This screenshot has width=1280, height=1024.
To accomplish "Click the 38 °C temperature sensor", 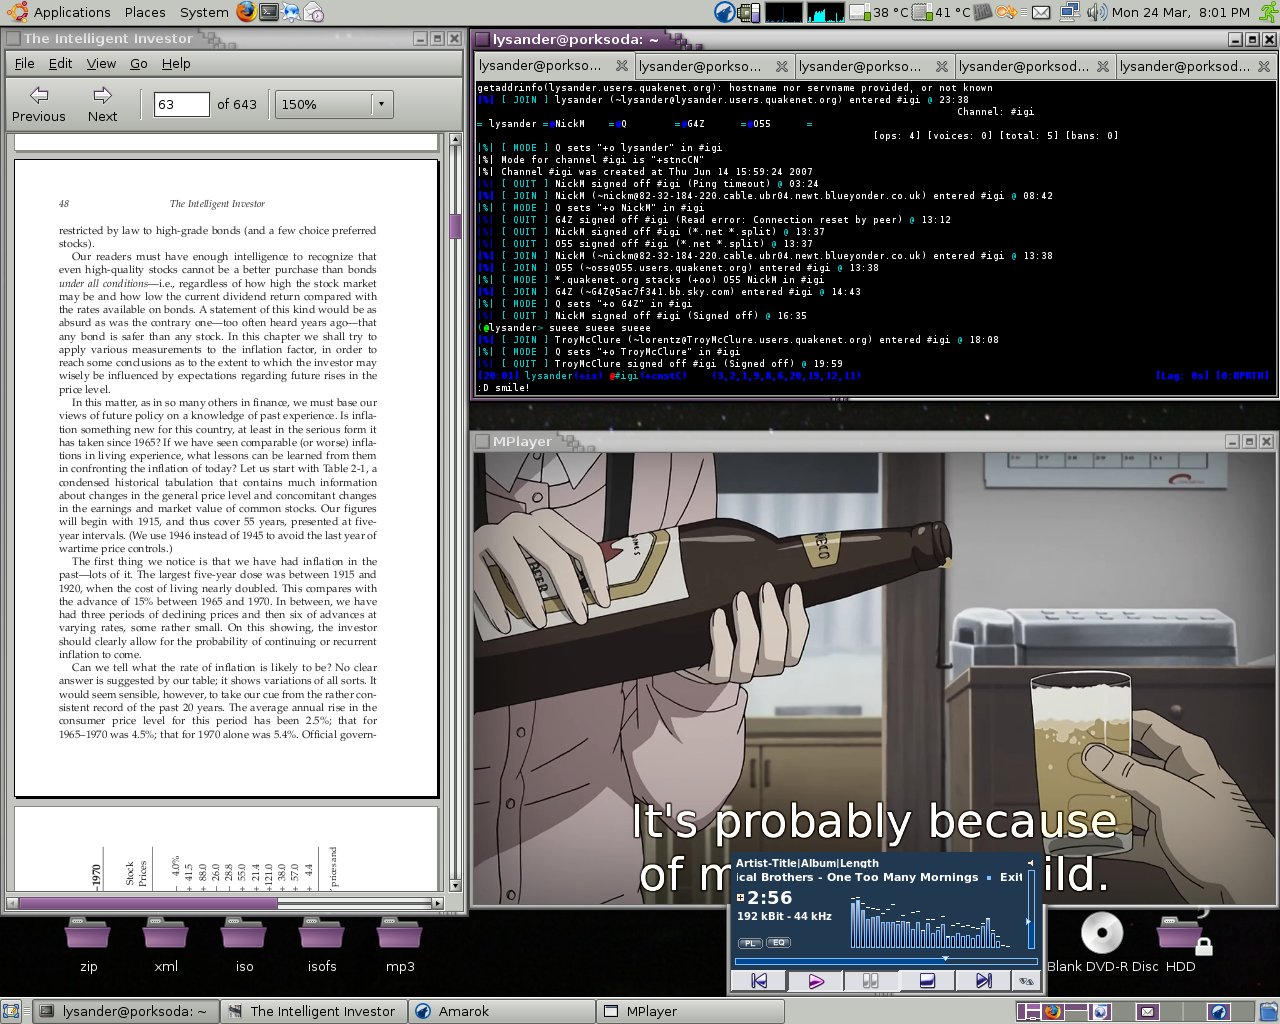I will 881,12.
